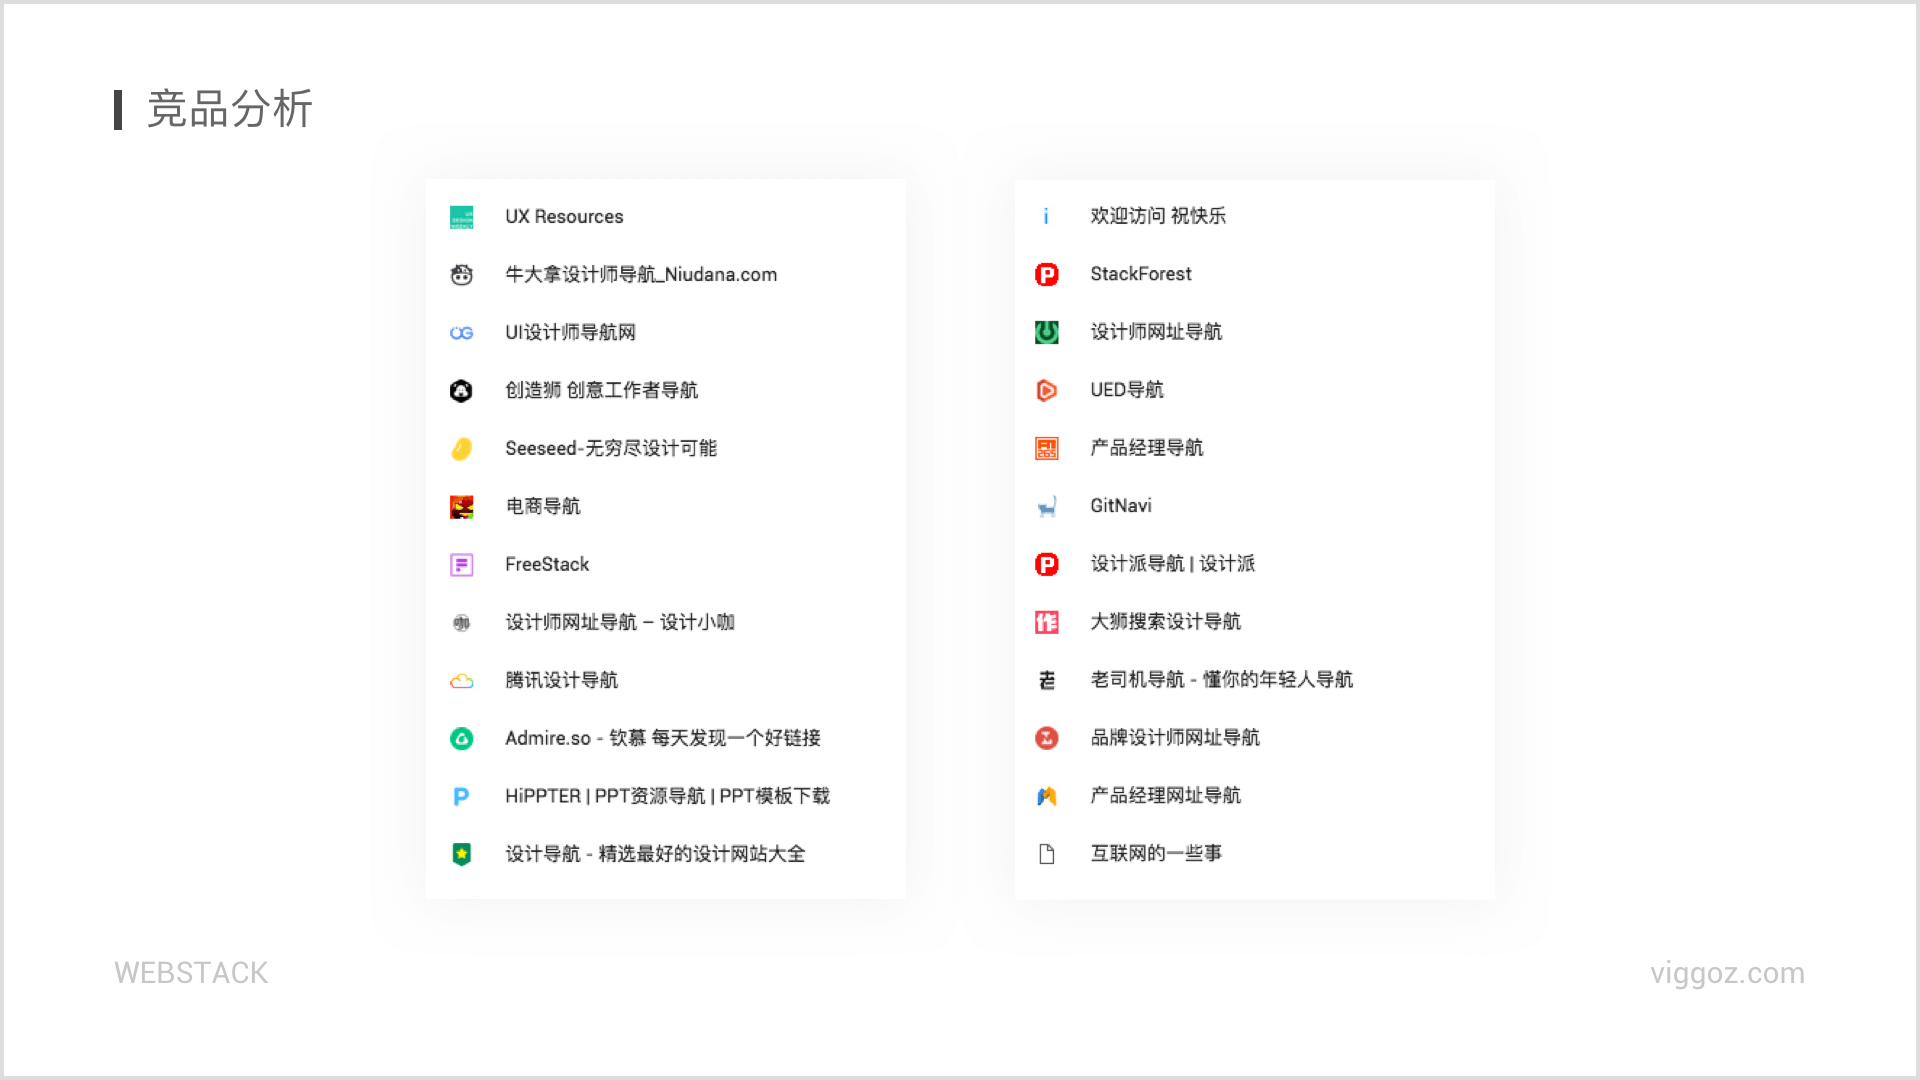This screenshot has height=1080, width=1920.
Task: Click the 品牌设计师网址导航 red round icon
Action: click(1046, 738)
